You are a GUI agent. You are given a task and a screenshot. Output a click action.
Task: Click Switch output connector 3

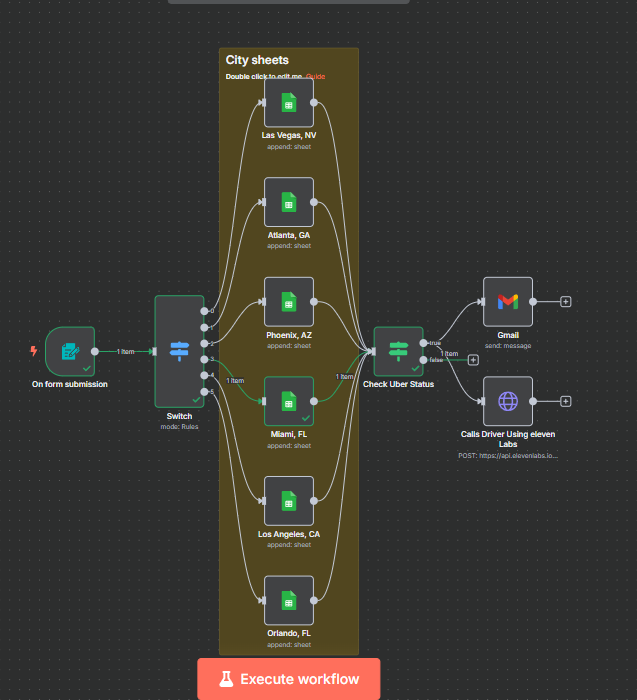204,359
